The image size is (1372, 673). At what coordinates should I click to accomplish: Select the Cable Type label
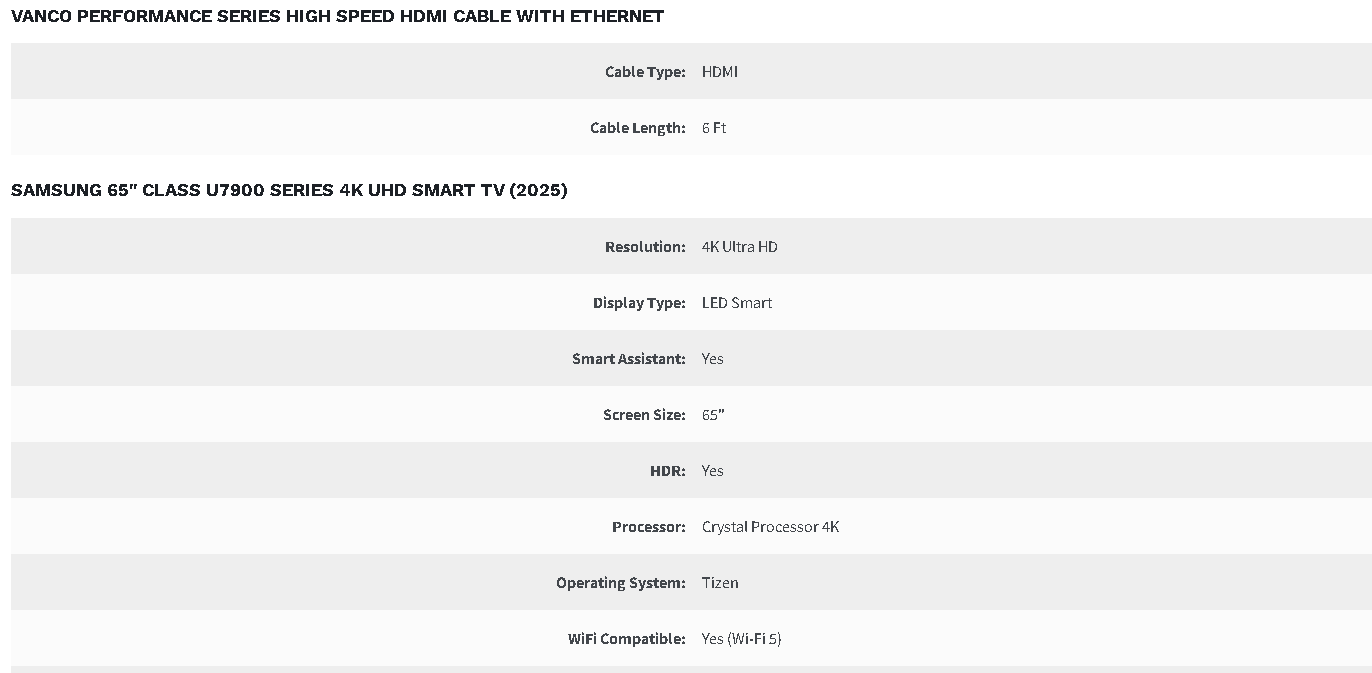(645, 72)
